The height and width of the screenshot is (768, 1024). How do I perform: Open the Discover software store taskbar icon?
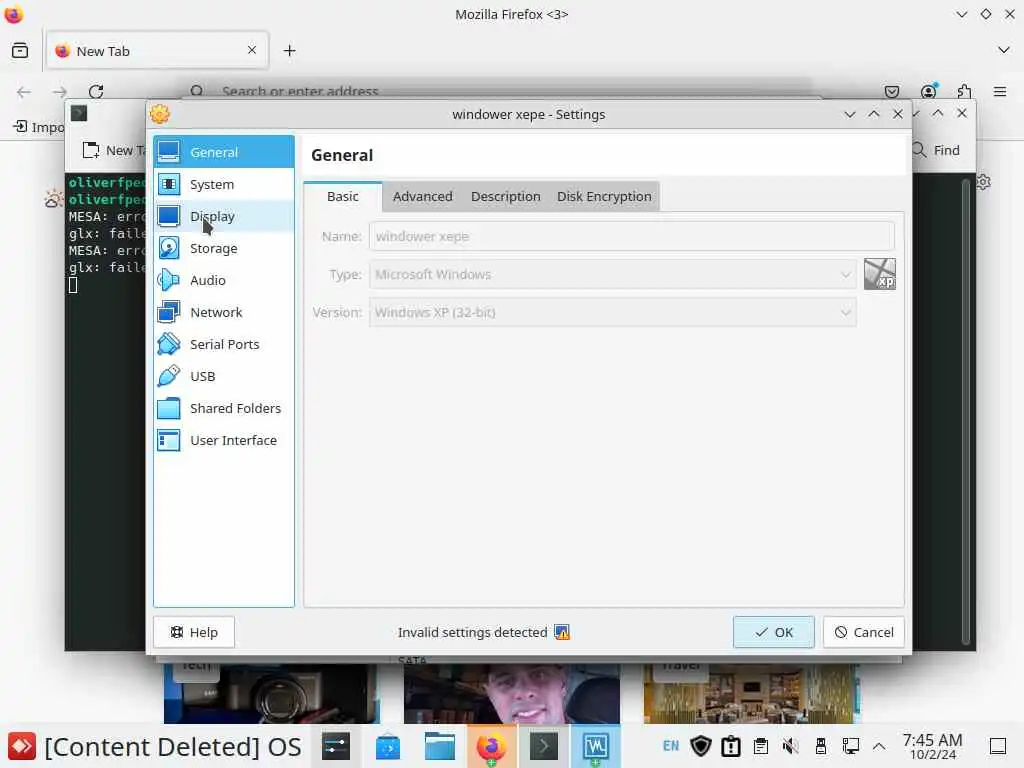(387, 746)
